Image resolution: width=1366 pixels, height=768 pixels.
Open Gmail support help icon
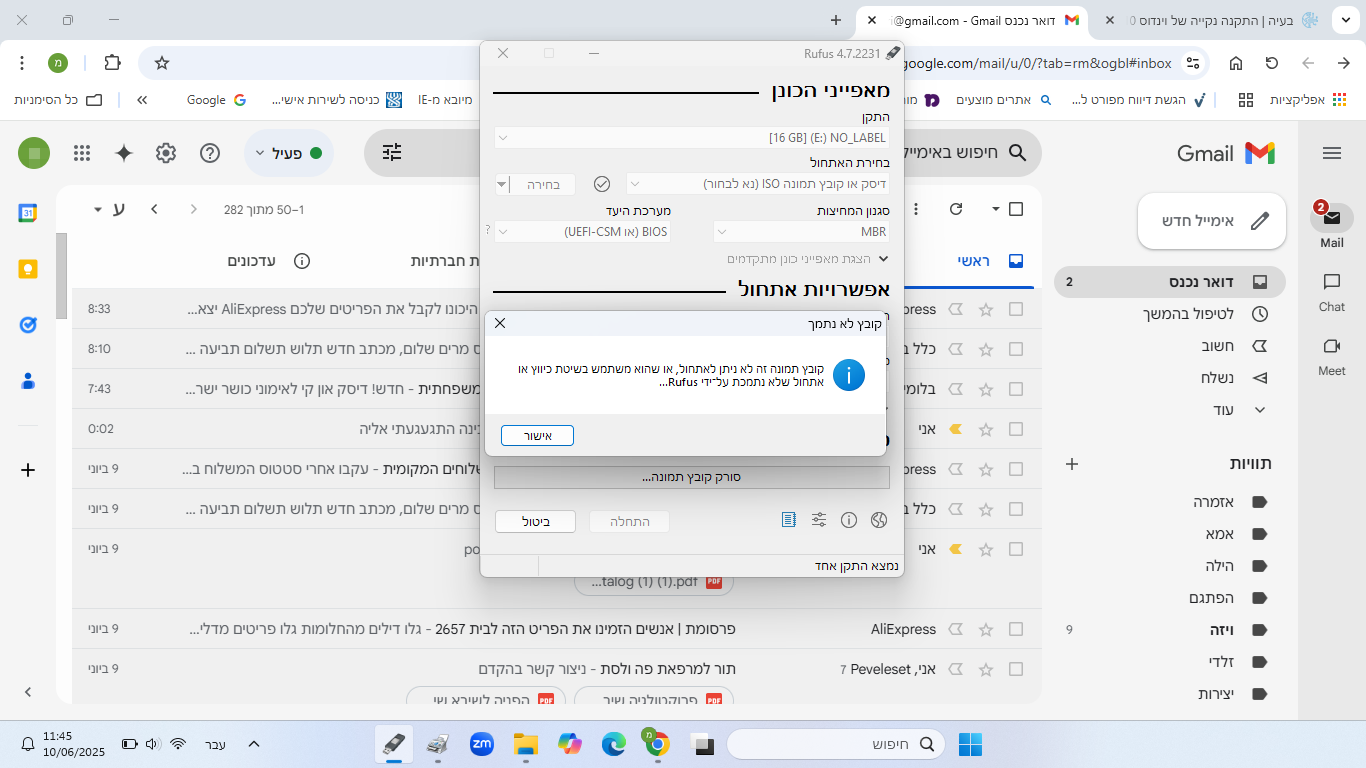tap(210, 153)
